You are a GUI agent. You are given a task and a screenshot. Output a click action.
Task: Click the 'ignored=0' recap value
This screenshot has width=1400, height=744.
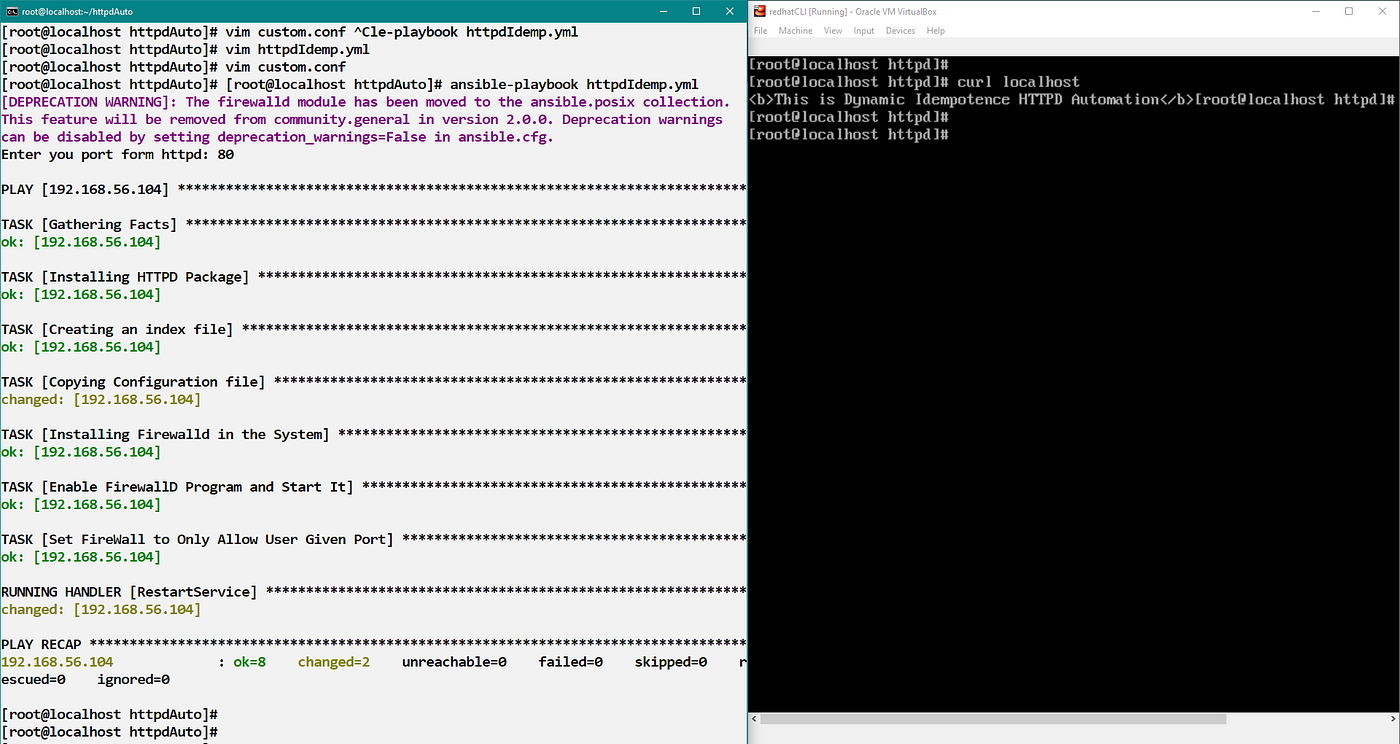tap(133, 679)
